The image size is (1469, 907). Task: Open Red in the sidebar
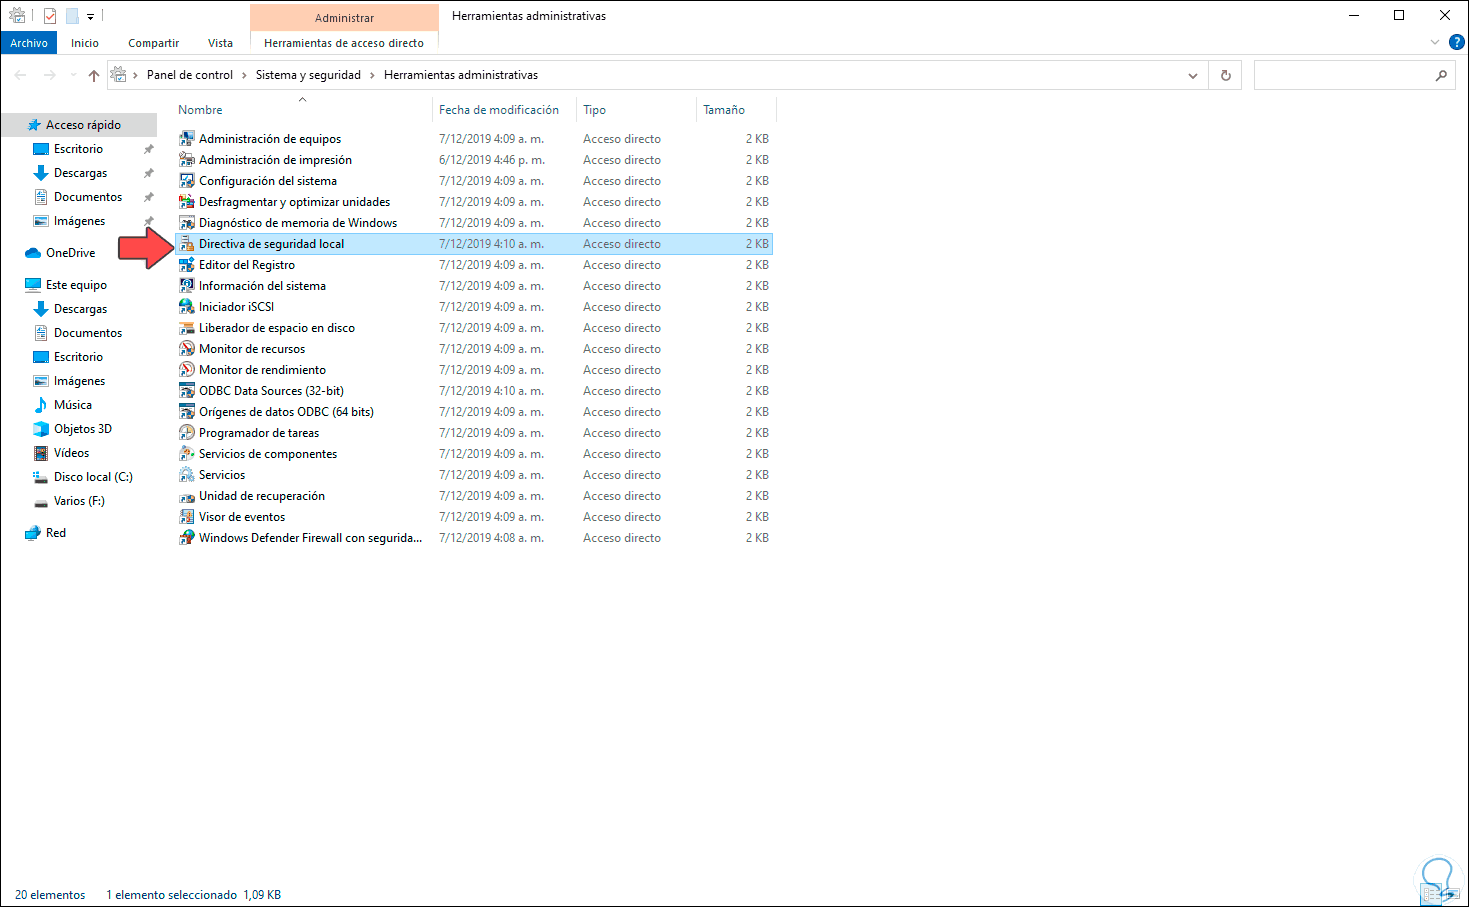pyautogui.click(x=52, y=532)
